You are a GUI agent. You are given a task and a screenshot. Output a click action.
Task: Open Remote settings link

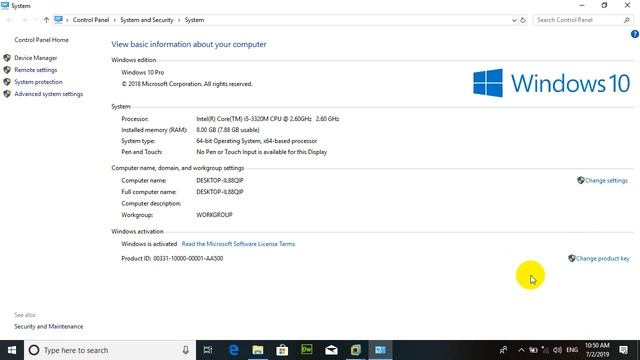tap(36, 70)
